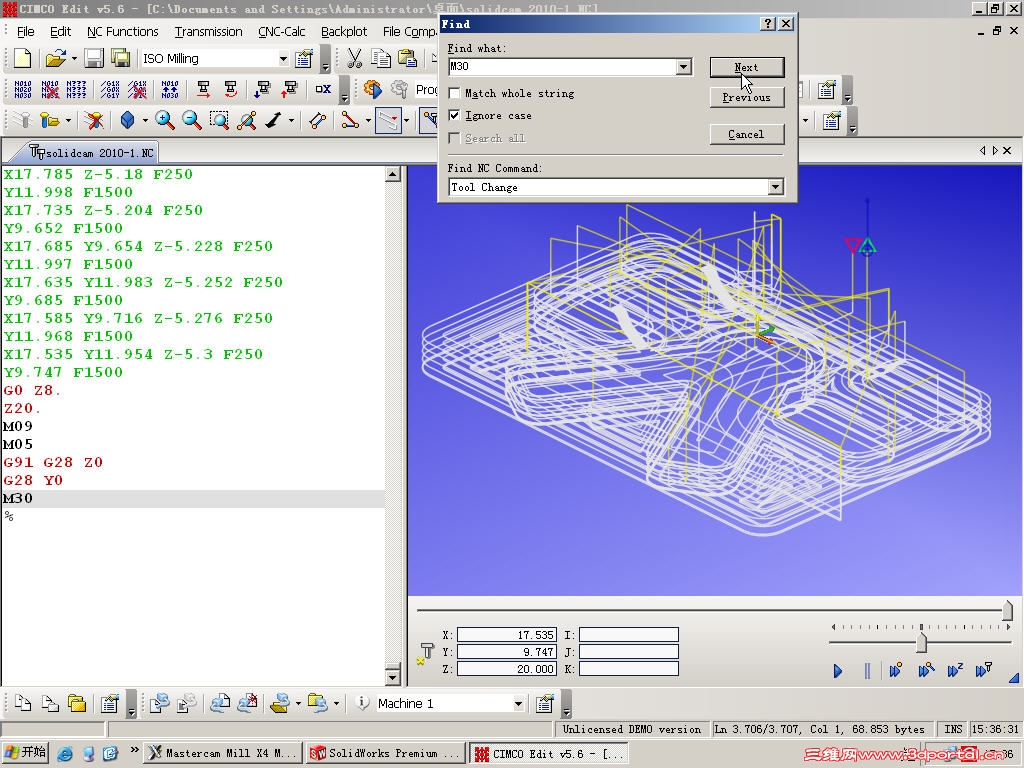Start the backplot simulation playback

(838, 671)
